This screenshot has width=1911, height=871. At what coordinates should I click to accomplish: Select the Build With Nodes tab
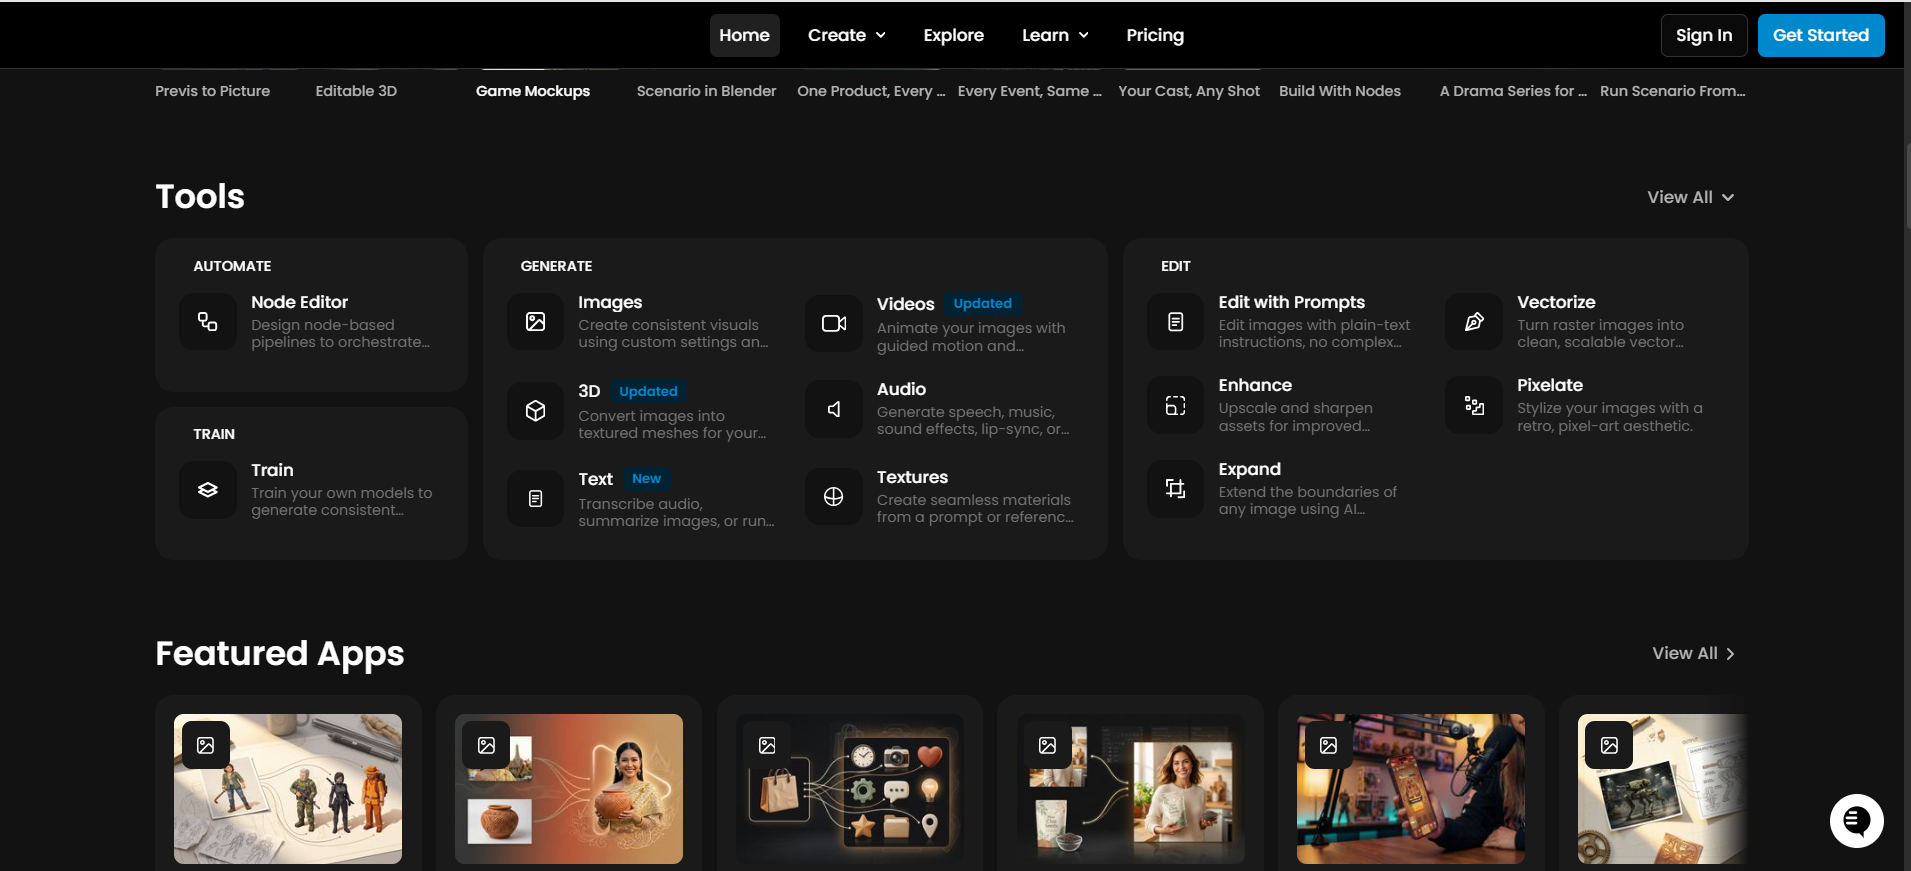pyautogui.click(x=1340, y=91)
